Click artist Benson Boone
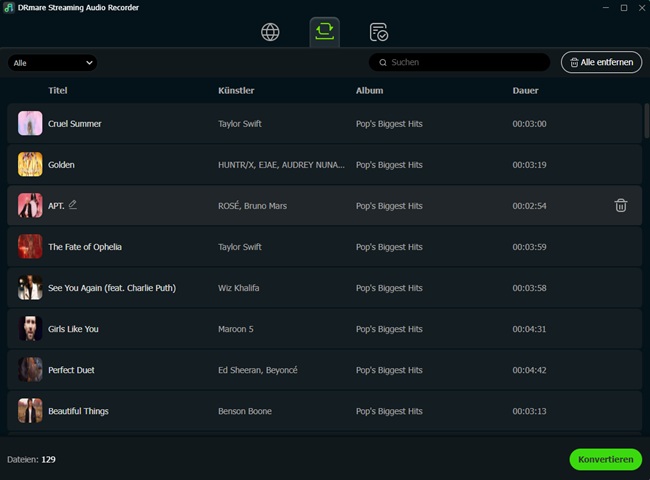650x480 pixels. tap(245, 411)
